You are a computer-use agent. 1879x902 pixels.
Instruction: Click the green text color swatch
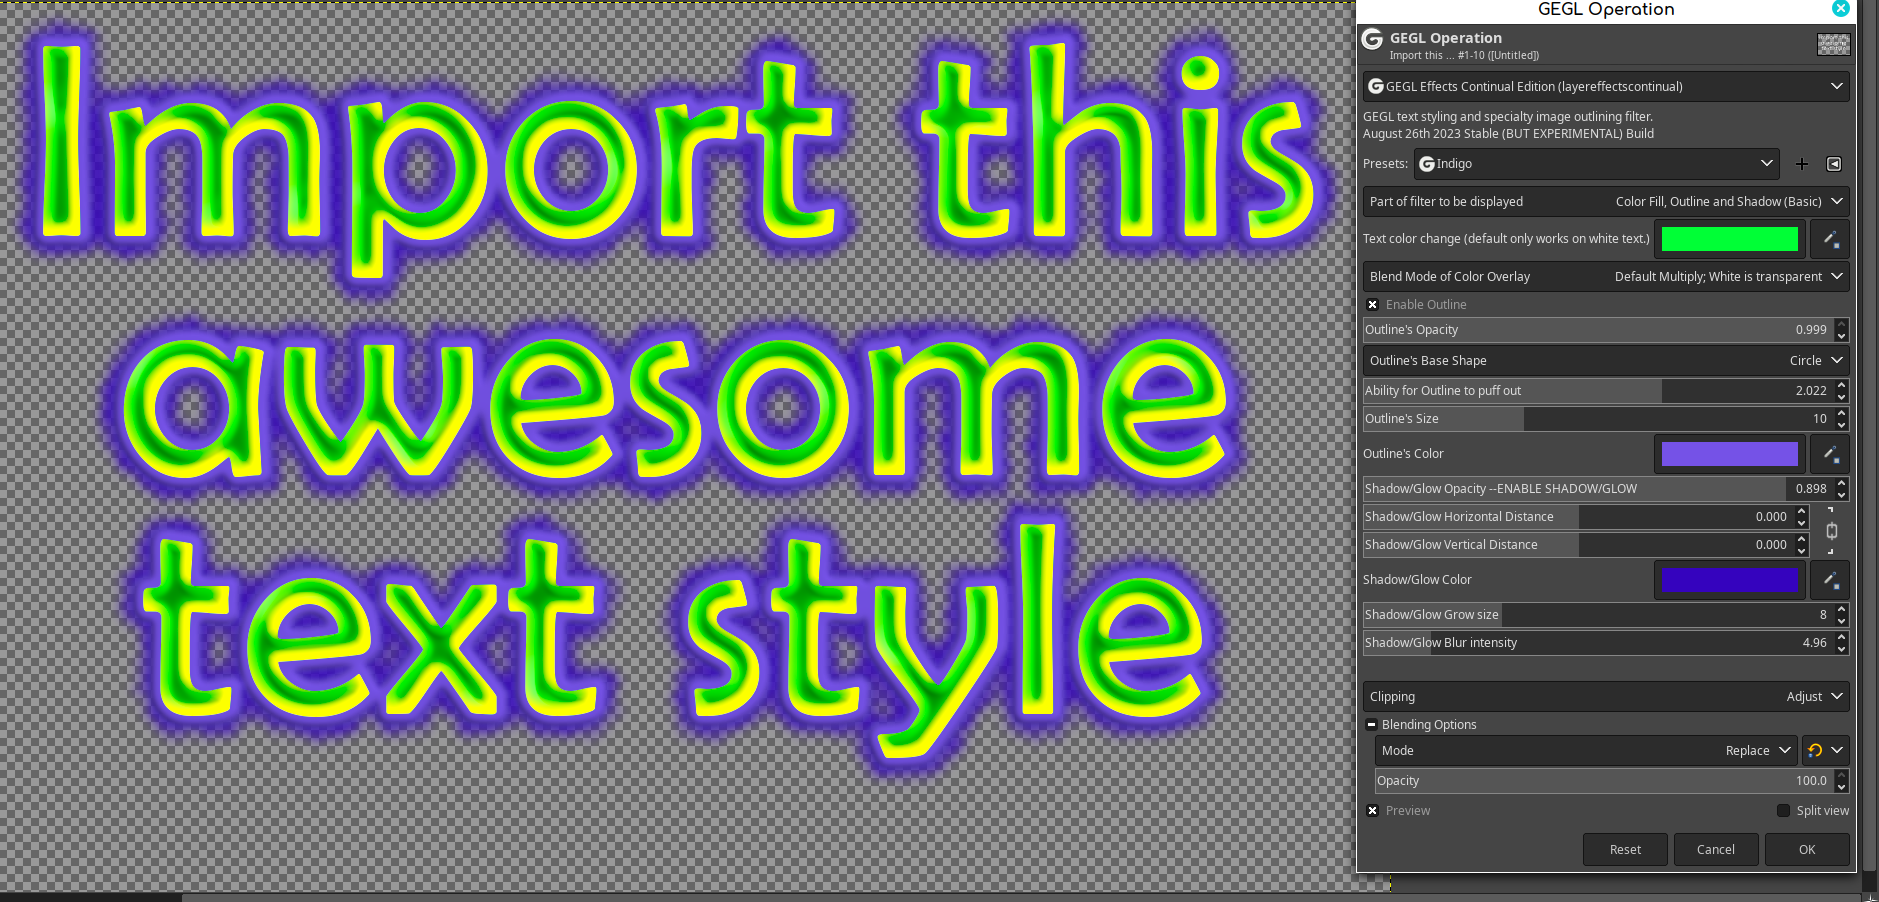(1729, 239)
